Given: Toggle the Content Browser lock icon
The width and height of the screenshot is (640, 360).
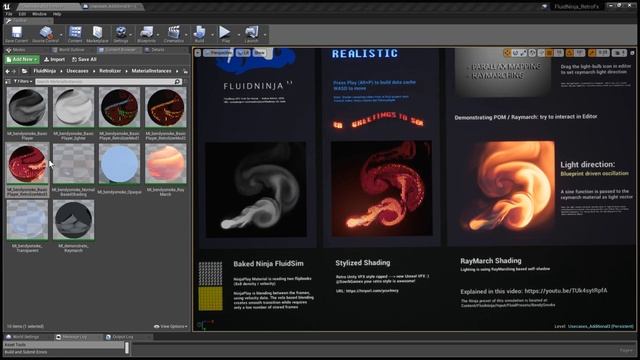Looking at the screenshot, I should 186,71.
